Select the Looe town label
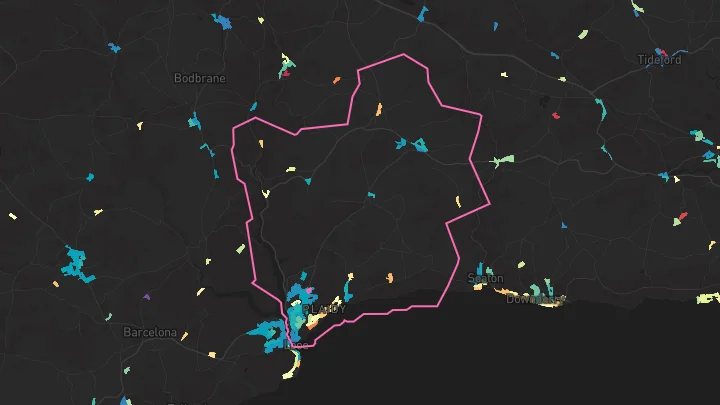Image resolution: width=720 pixels, height=405 pixels. [x=296, y=345]
